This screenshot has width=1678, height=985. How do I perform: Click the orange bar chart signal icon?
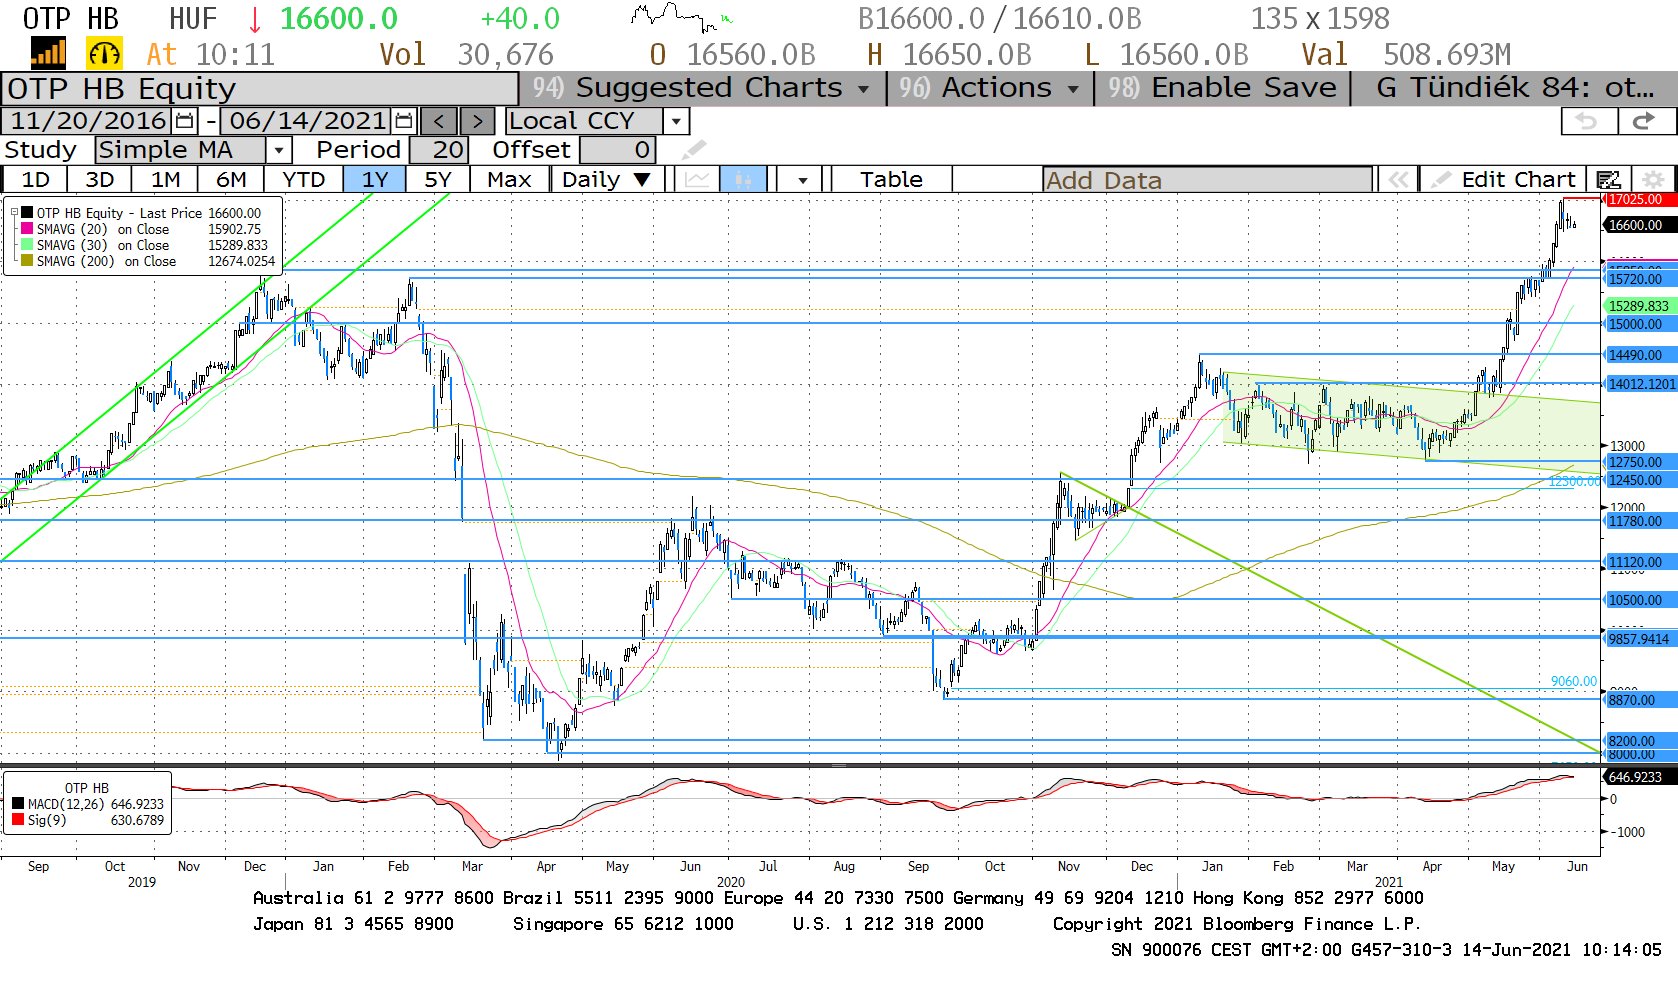[x=48, y=54]
